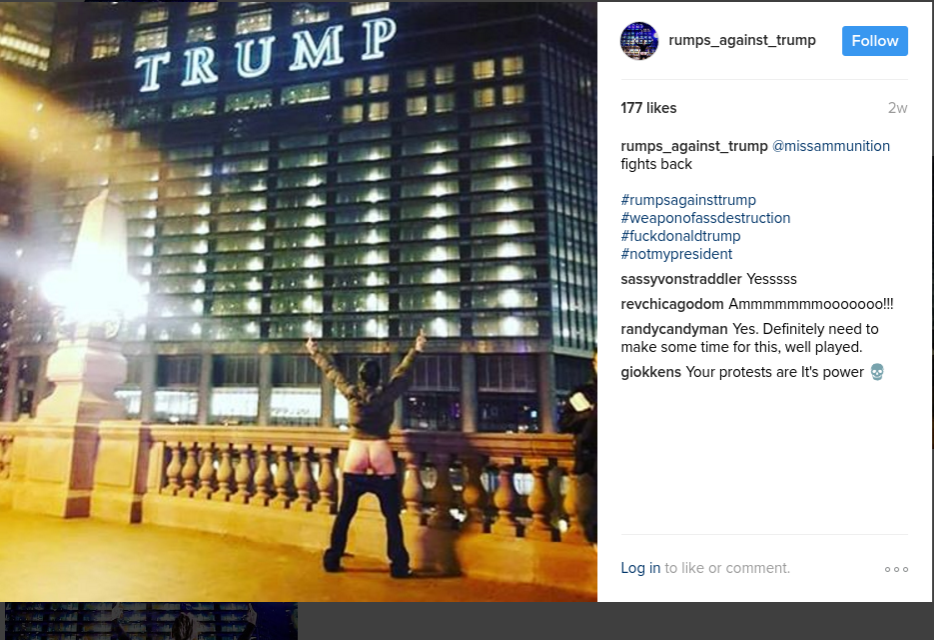Click the Follow button

coord(874,41)
